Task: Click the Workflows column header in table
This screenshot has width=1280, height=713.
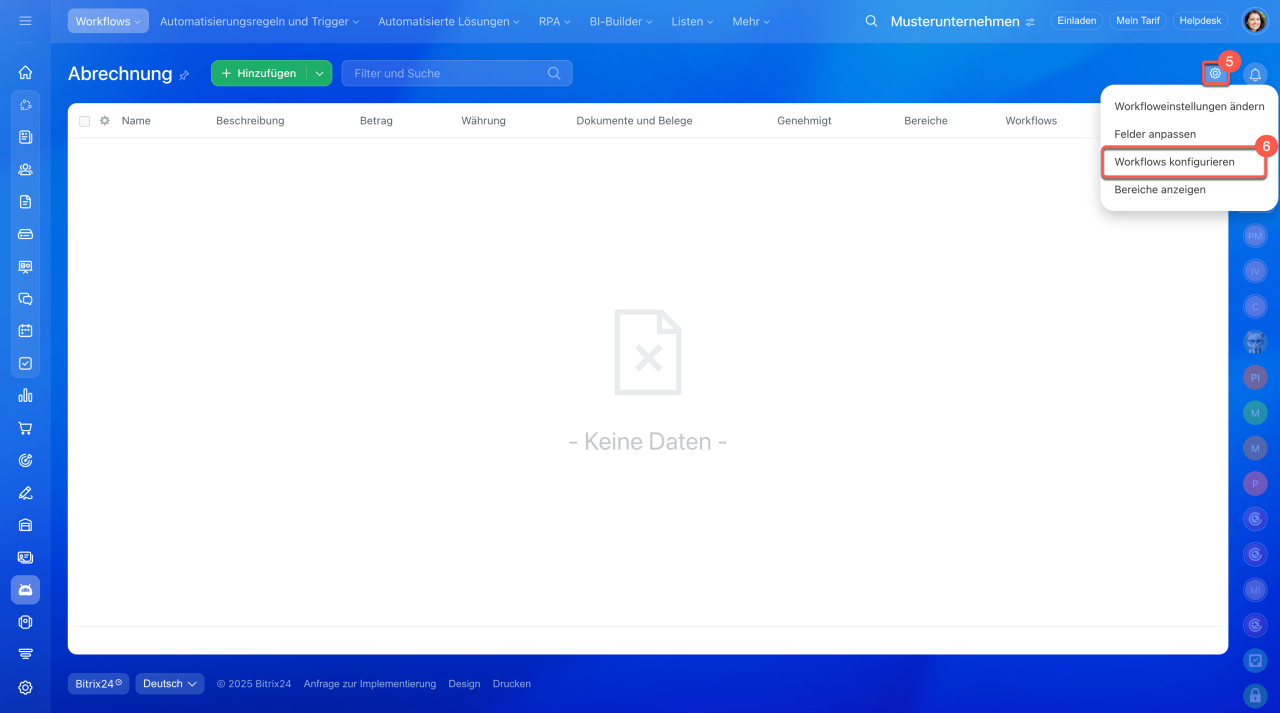Action: (1031, 121)
